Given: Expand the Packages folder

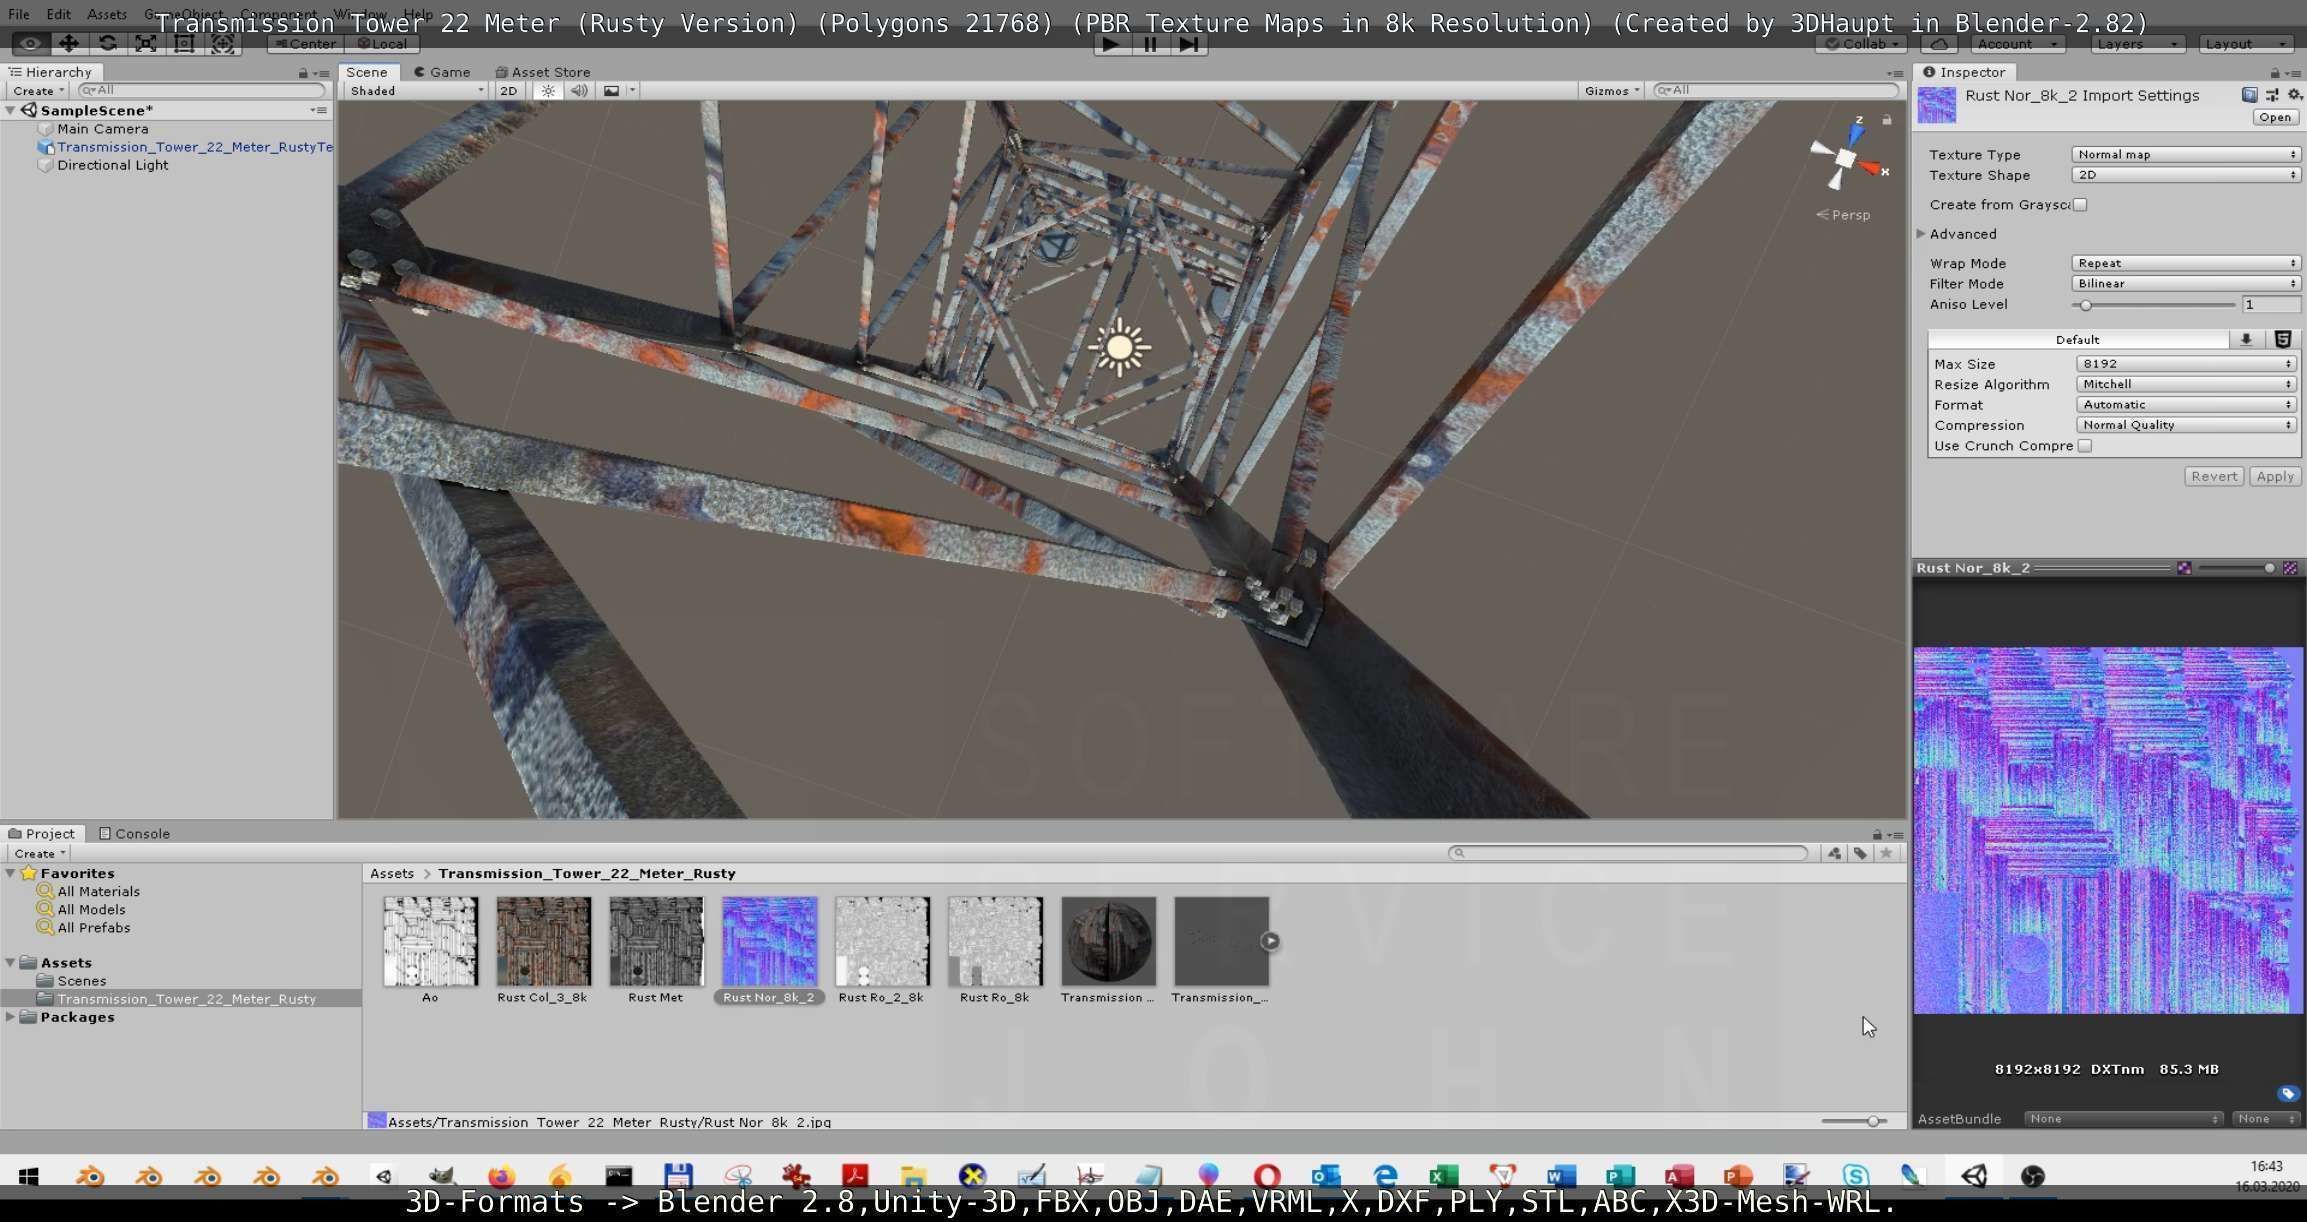Looking at the screenshot, I should tap(10, 1018).
